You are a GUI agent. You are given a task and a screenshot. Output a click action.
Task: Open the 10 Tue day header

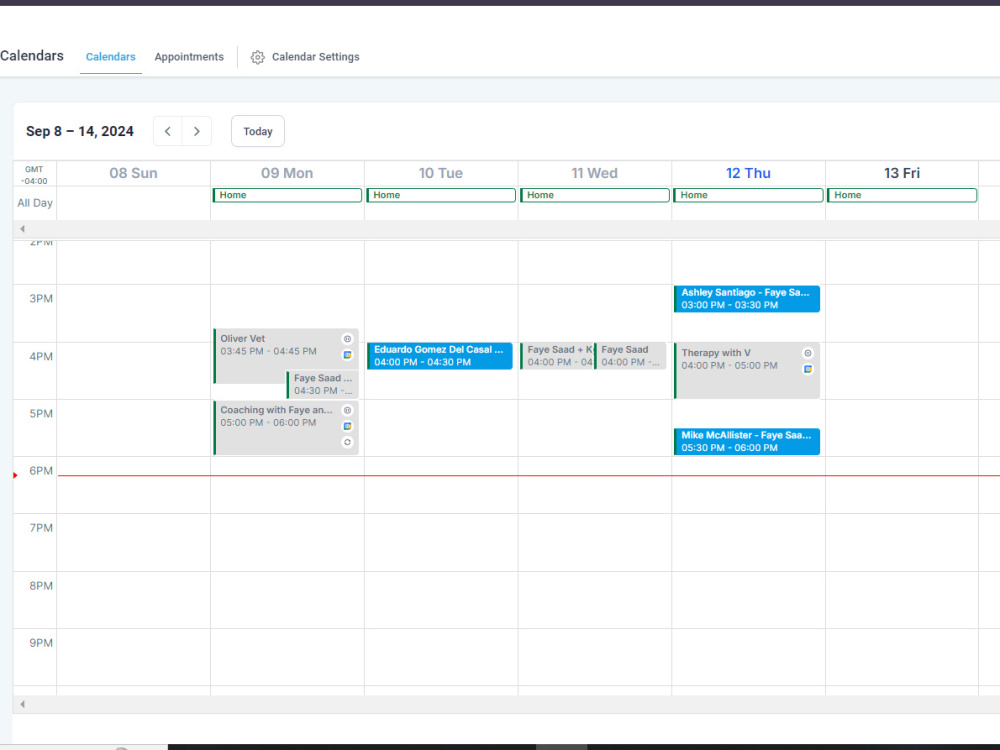[441, 173]
